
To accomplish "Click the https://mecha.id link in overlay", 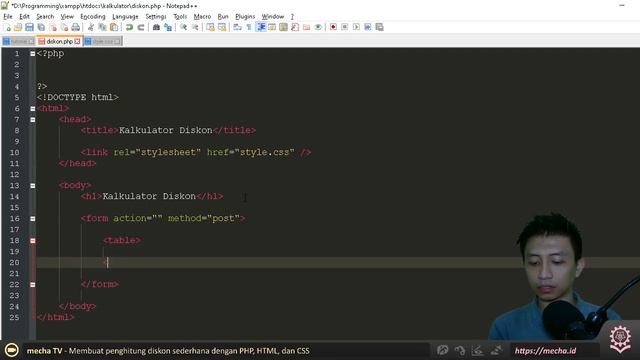I will [x=545, y=351].
